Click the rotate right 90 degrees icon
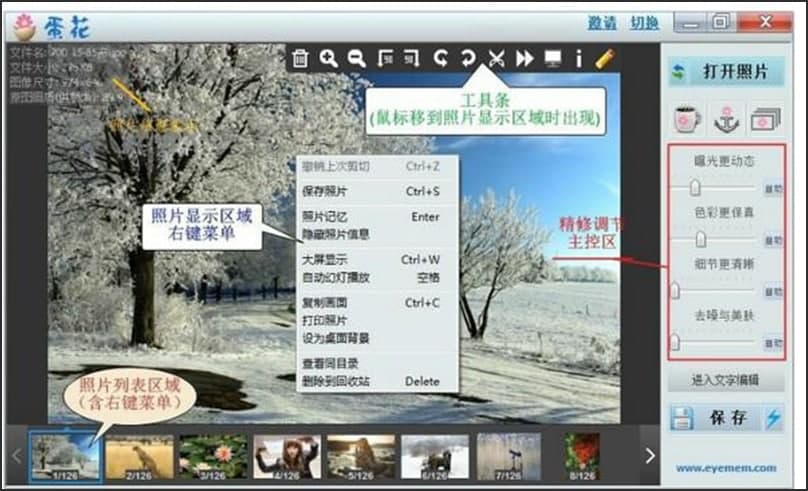 click(x=412, y=59)
